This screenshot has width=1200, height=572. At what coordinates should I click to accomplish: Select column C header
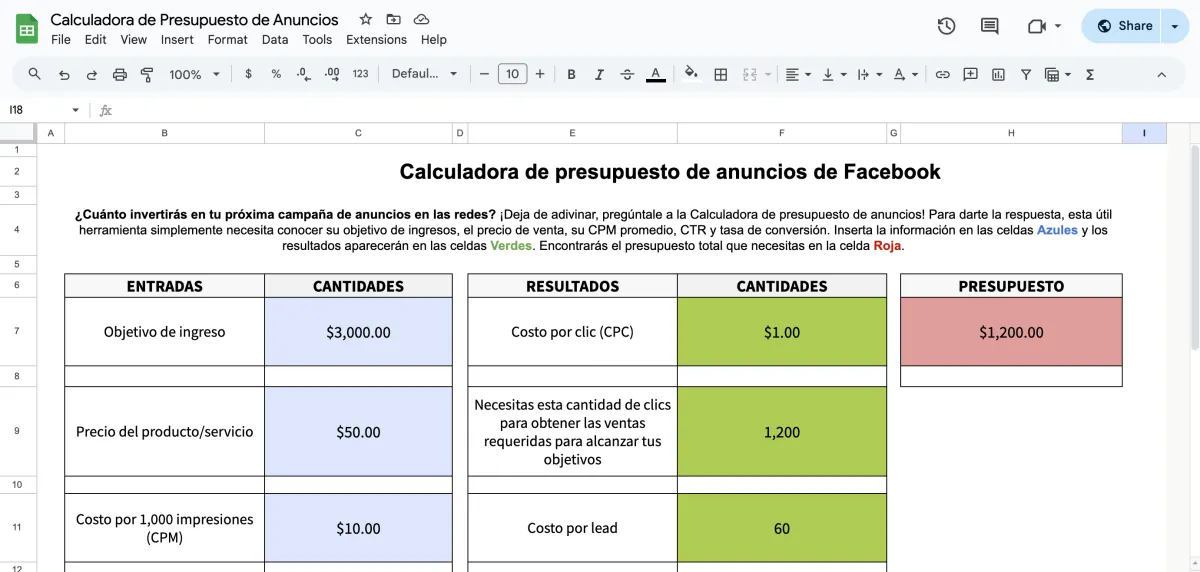tap(358, 133)
